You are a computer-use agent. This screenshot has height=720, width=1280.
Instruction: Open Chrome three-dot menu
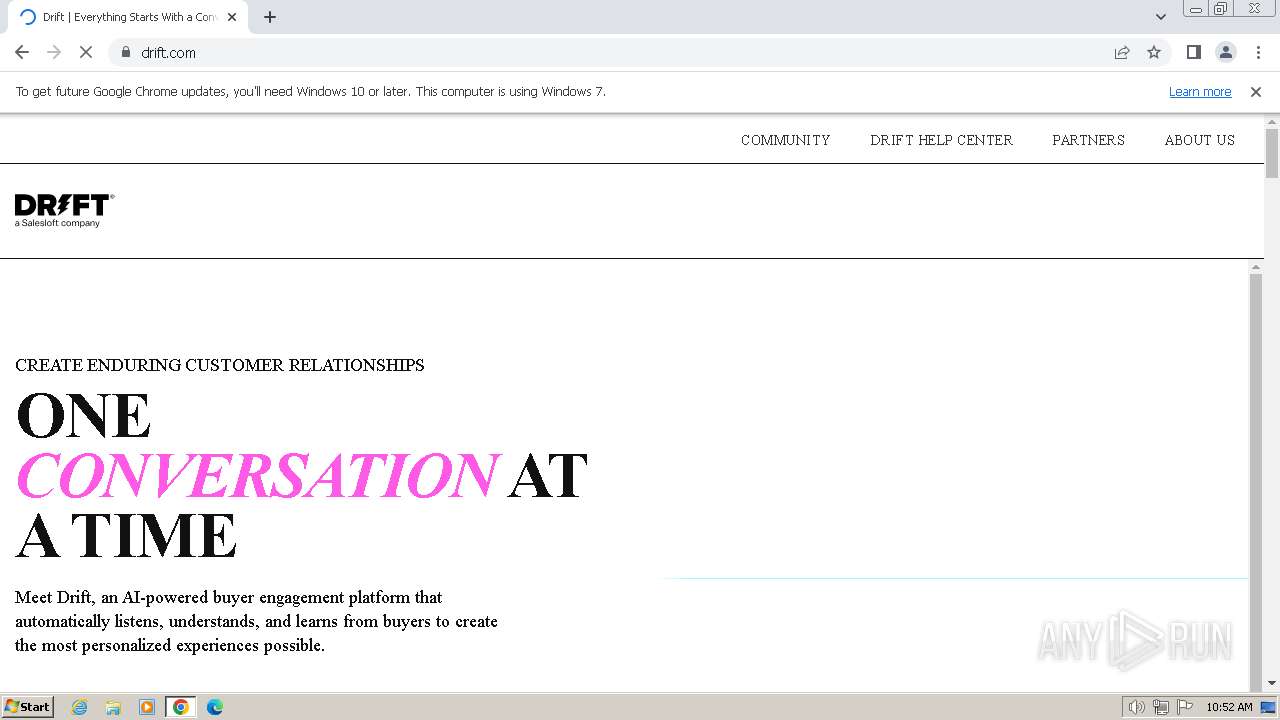(x=1258, y=52)
